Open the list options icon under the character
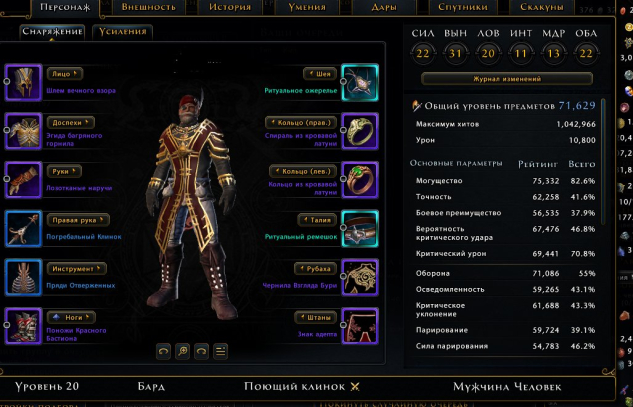633x407 pixels. coord(220,351)
